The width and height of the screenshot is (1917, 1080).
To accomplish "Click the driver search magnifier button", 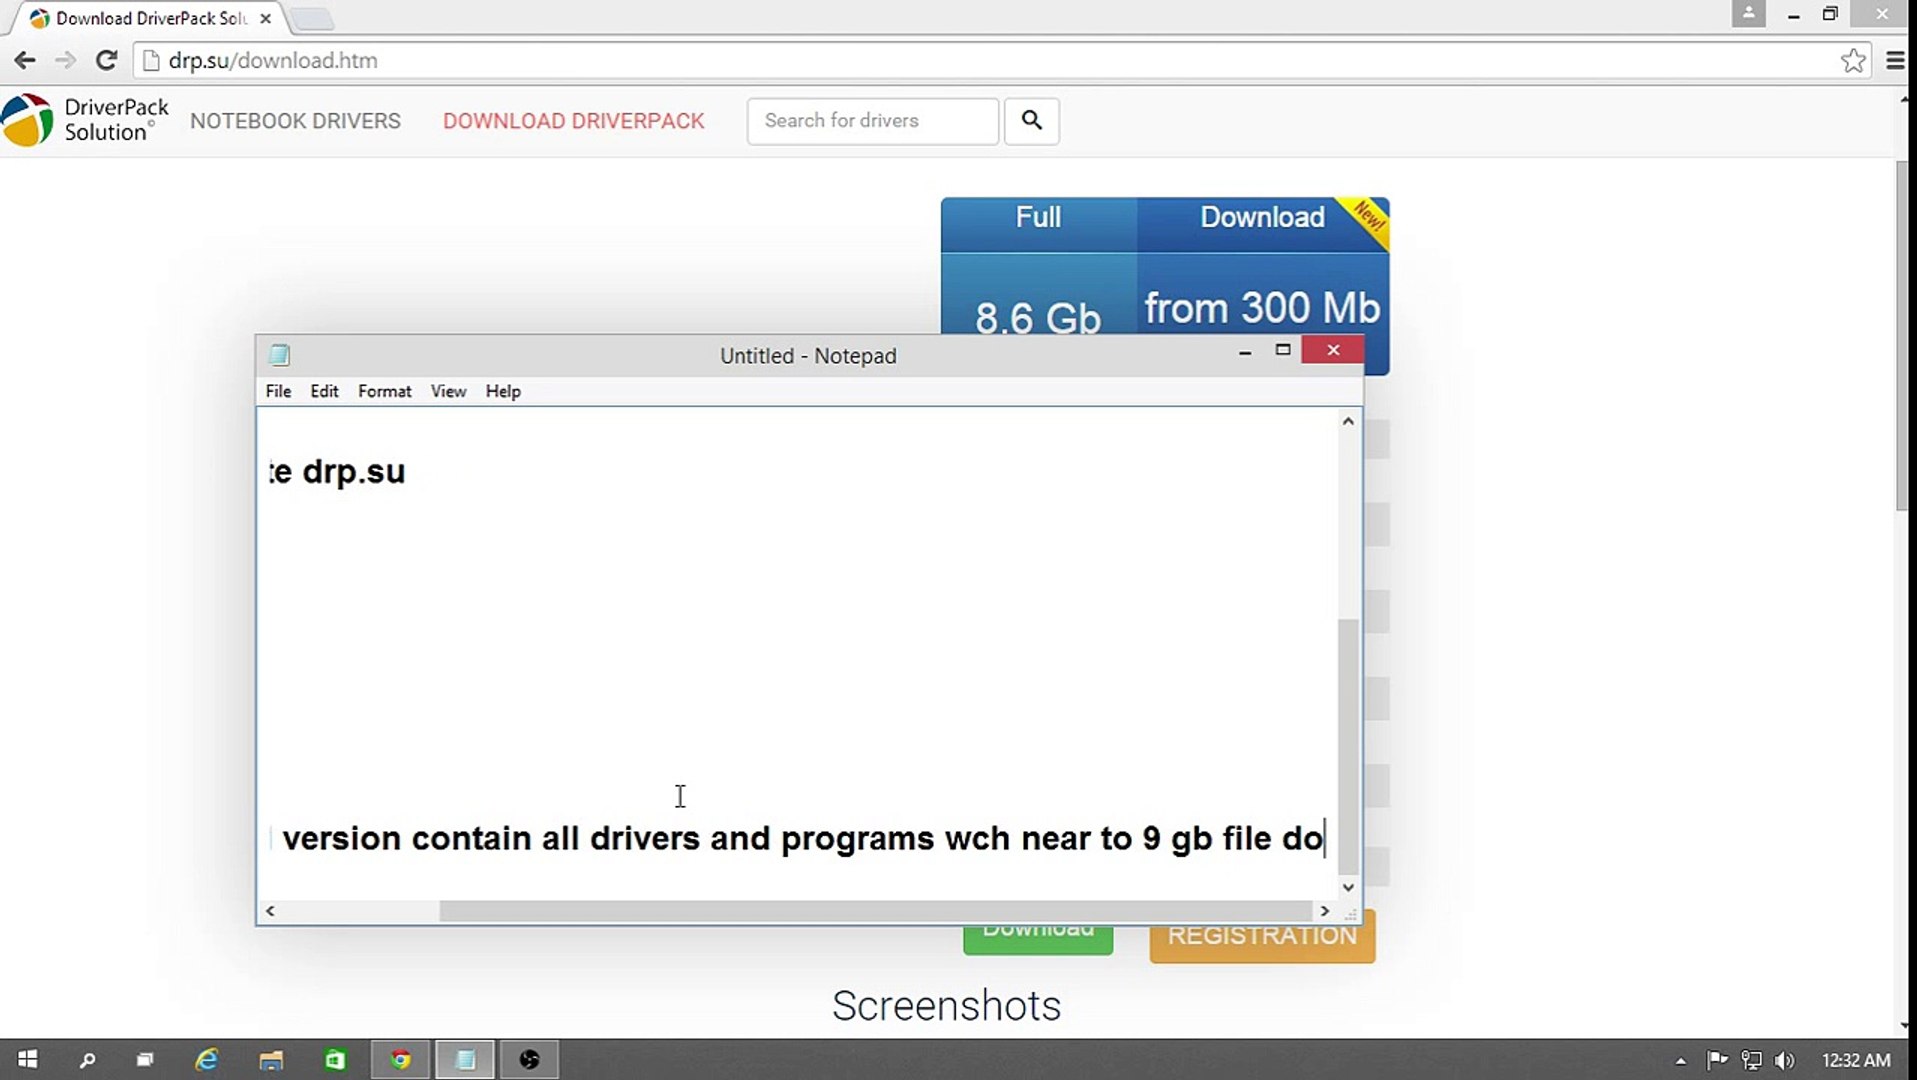I will coord(1032,121).
